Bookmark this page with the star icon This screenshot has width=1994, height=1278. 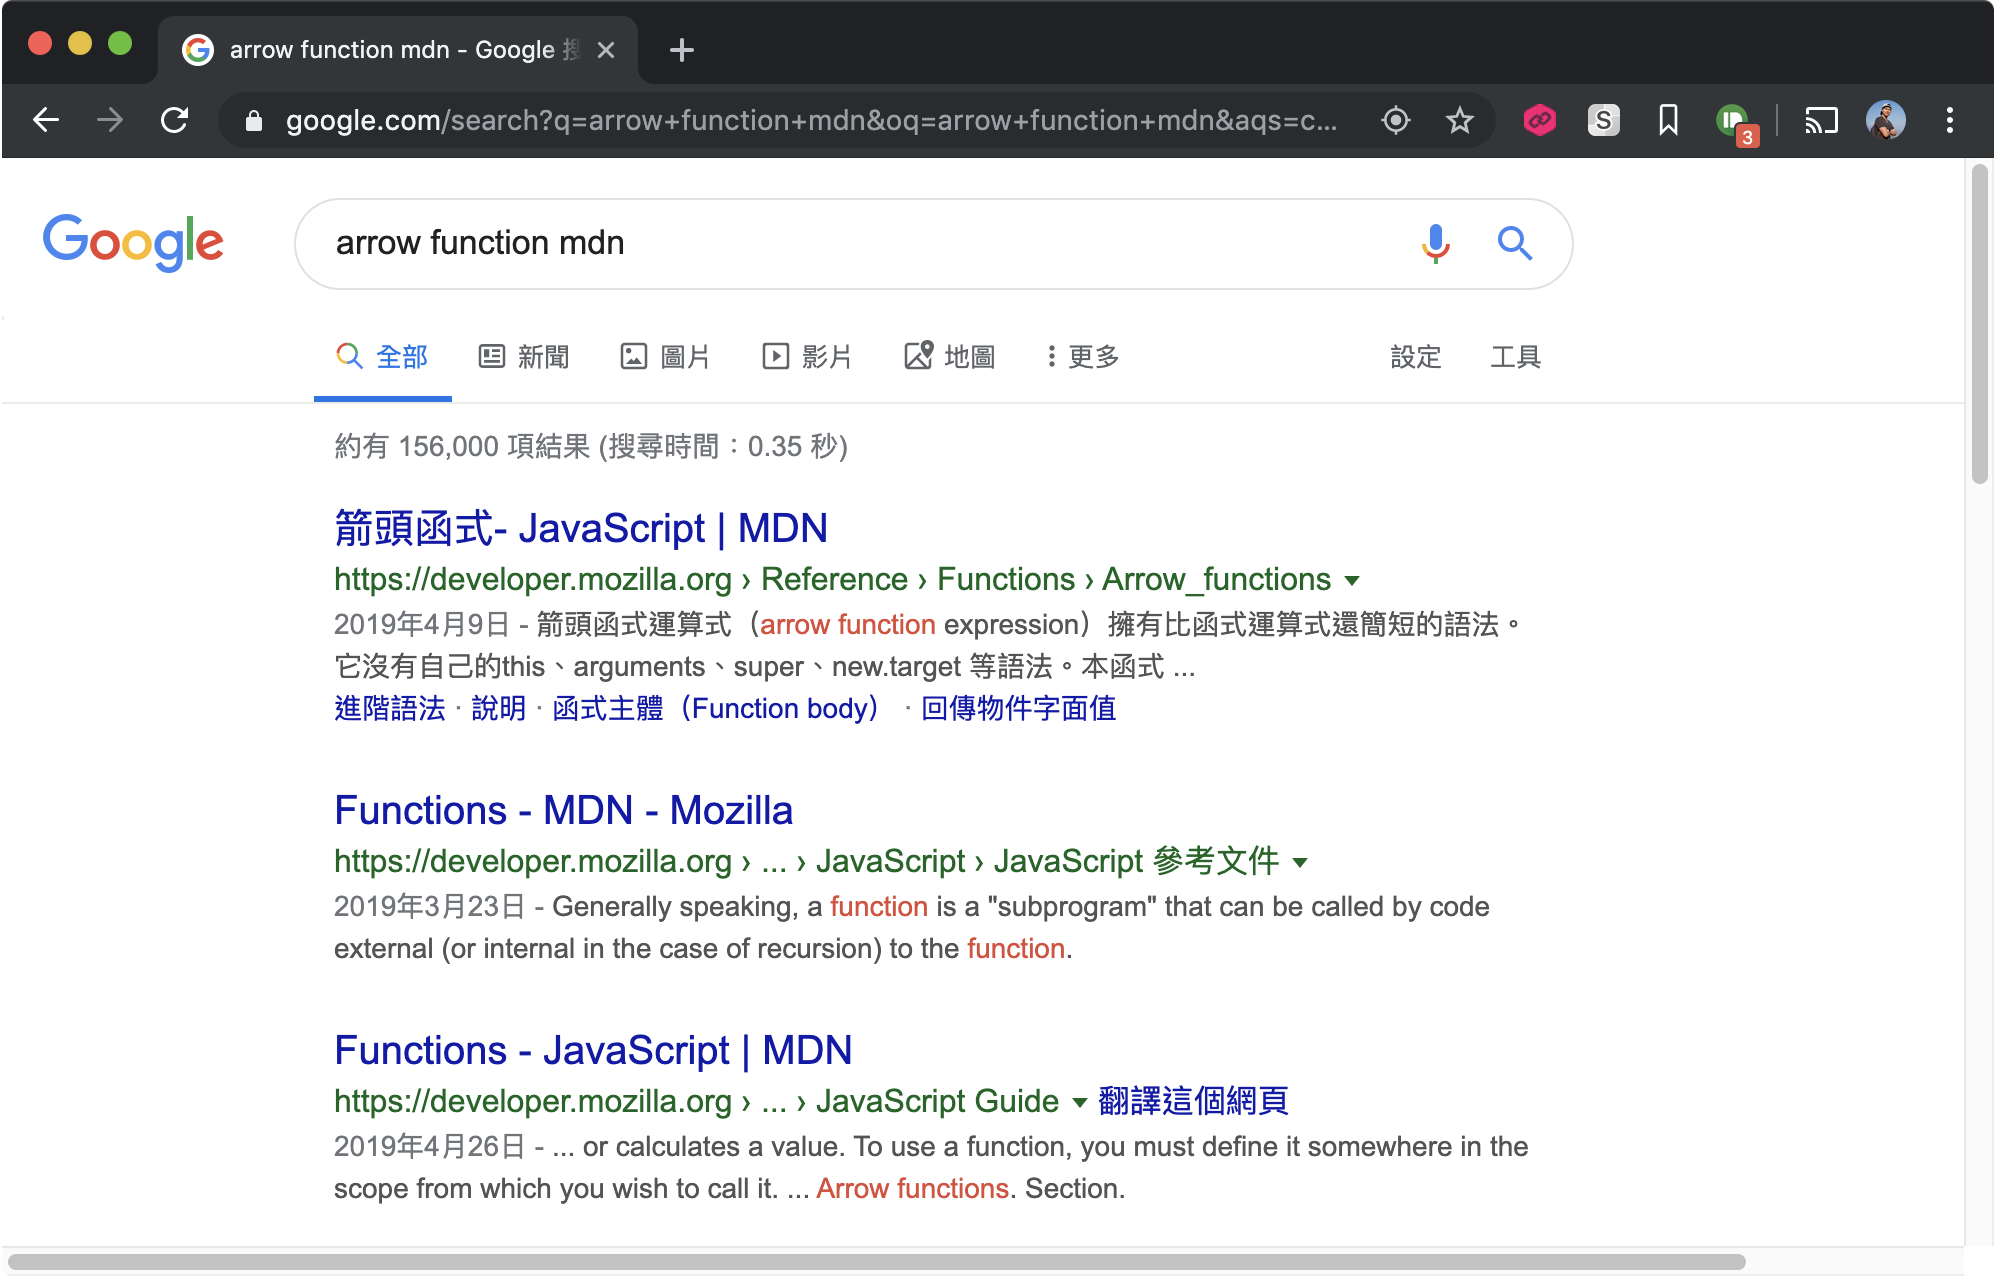click(1460, 121)
